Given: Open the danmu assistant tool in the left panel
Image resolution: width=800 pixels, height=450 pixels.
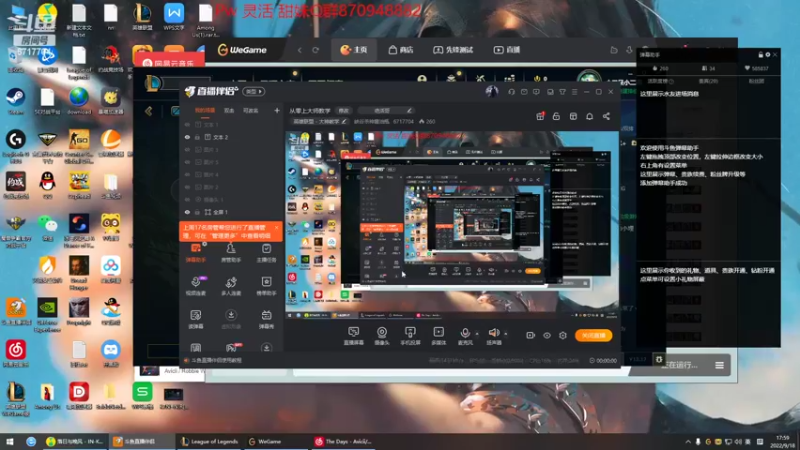Looking at the screenshot, I should 196,253.
